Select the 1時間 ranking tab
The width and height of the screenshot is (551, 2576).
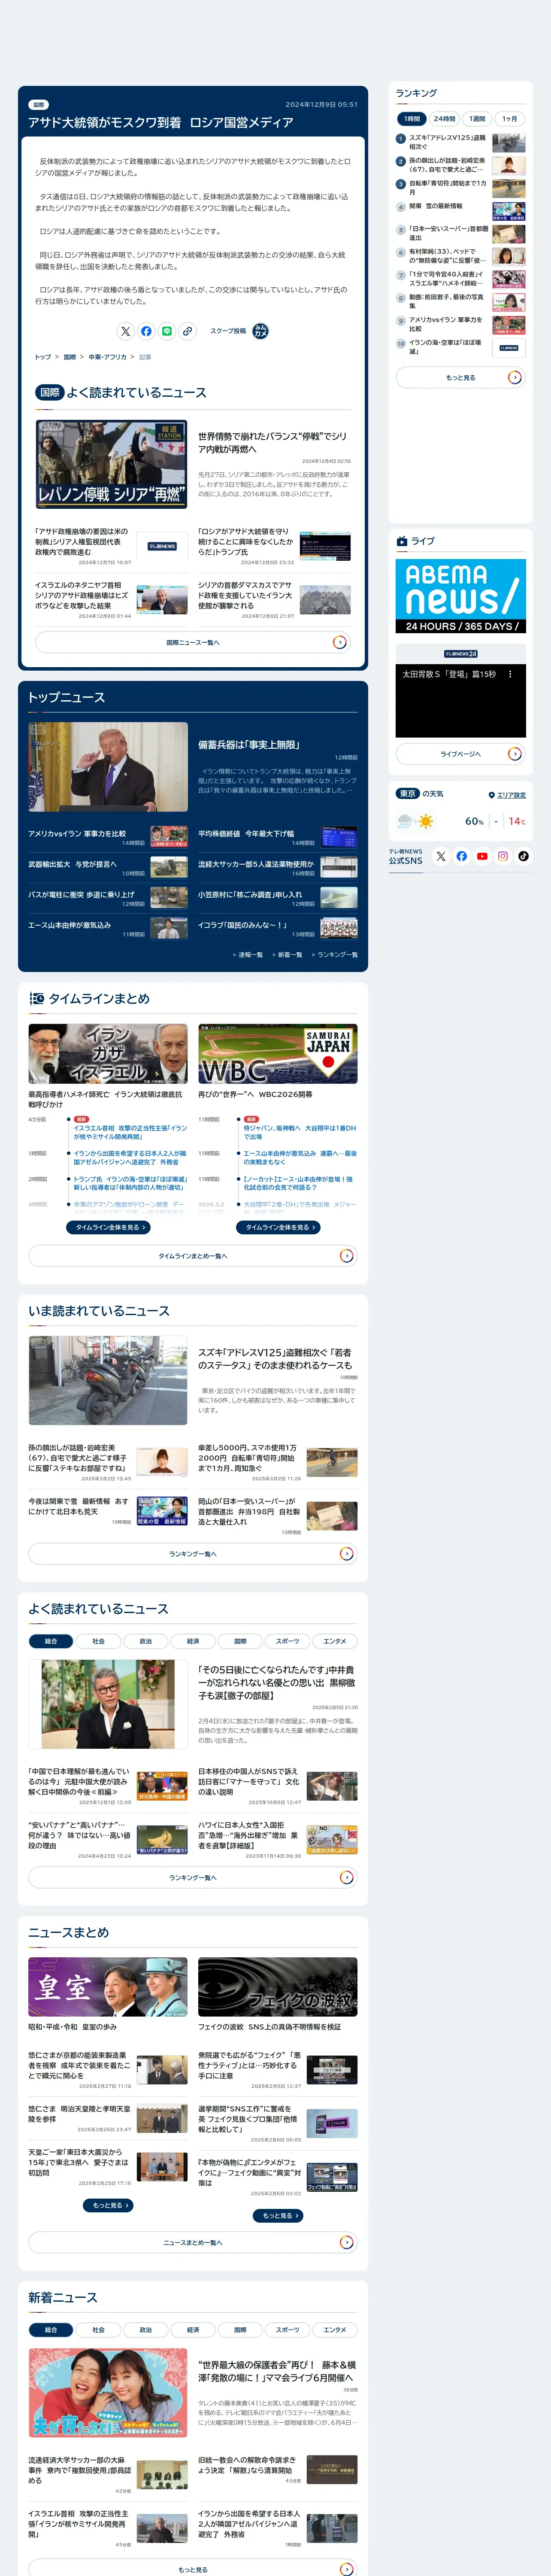(x=413, y=119)
